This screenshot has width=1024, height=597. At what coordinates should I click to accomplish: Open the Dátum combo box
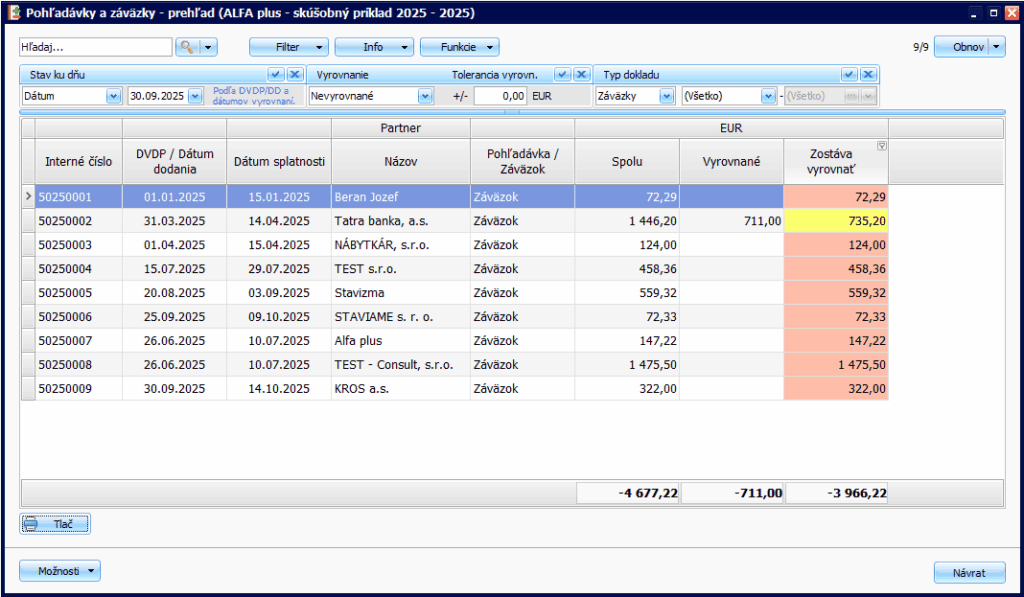click(x=113, y=96)
